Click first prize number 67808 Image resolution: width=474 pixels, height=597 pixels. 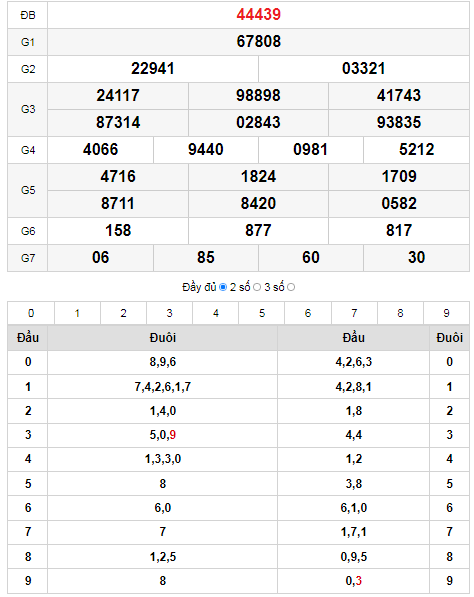tap(259, 42)
